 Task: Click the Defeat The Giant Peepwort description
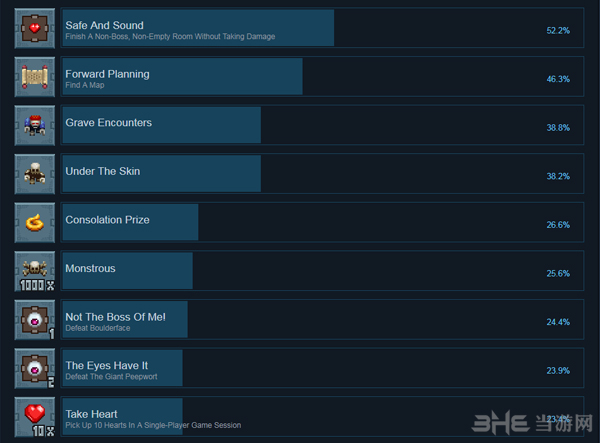[x=111, y=377]
